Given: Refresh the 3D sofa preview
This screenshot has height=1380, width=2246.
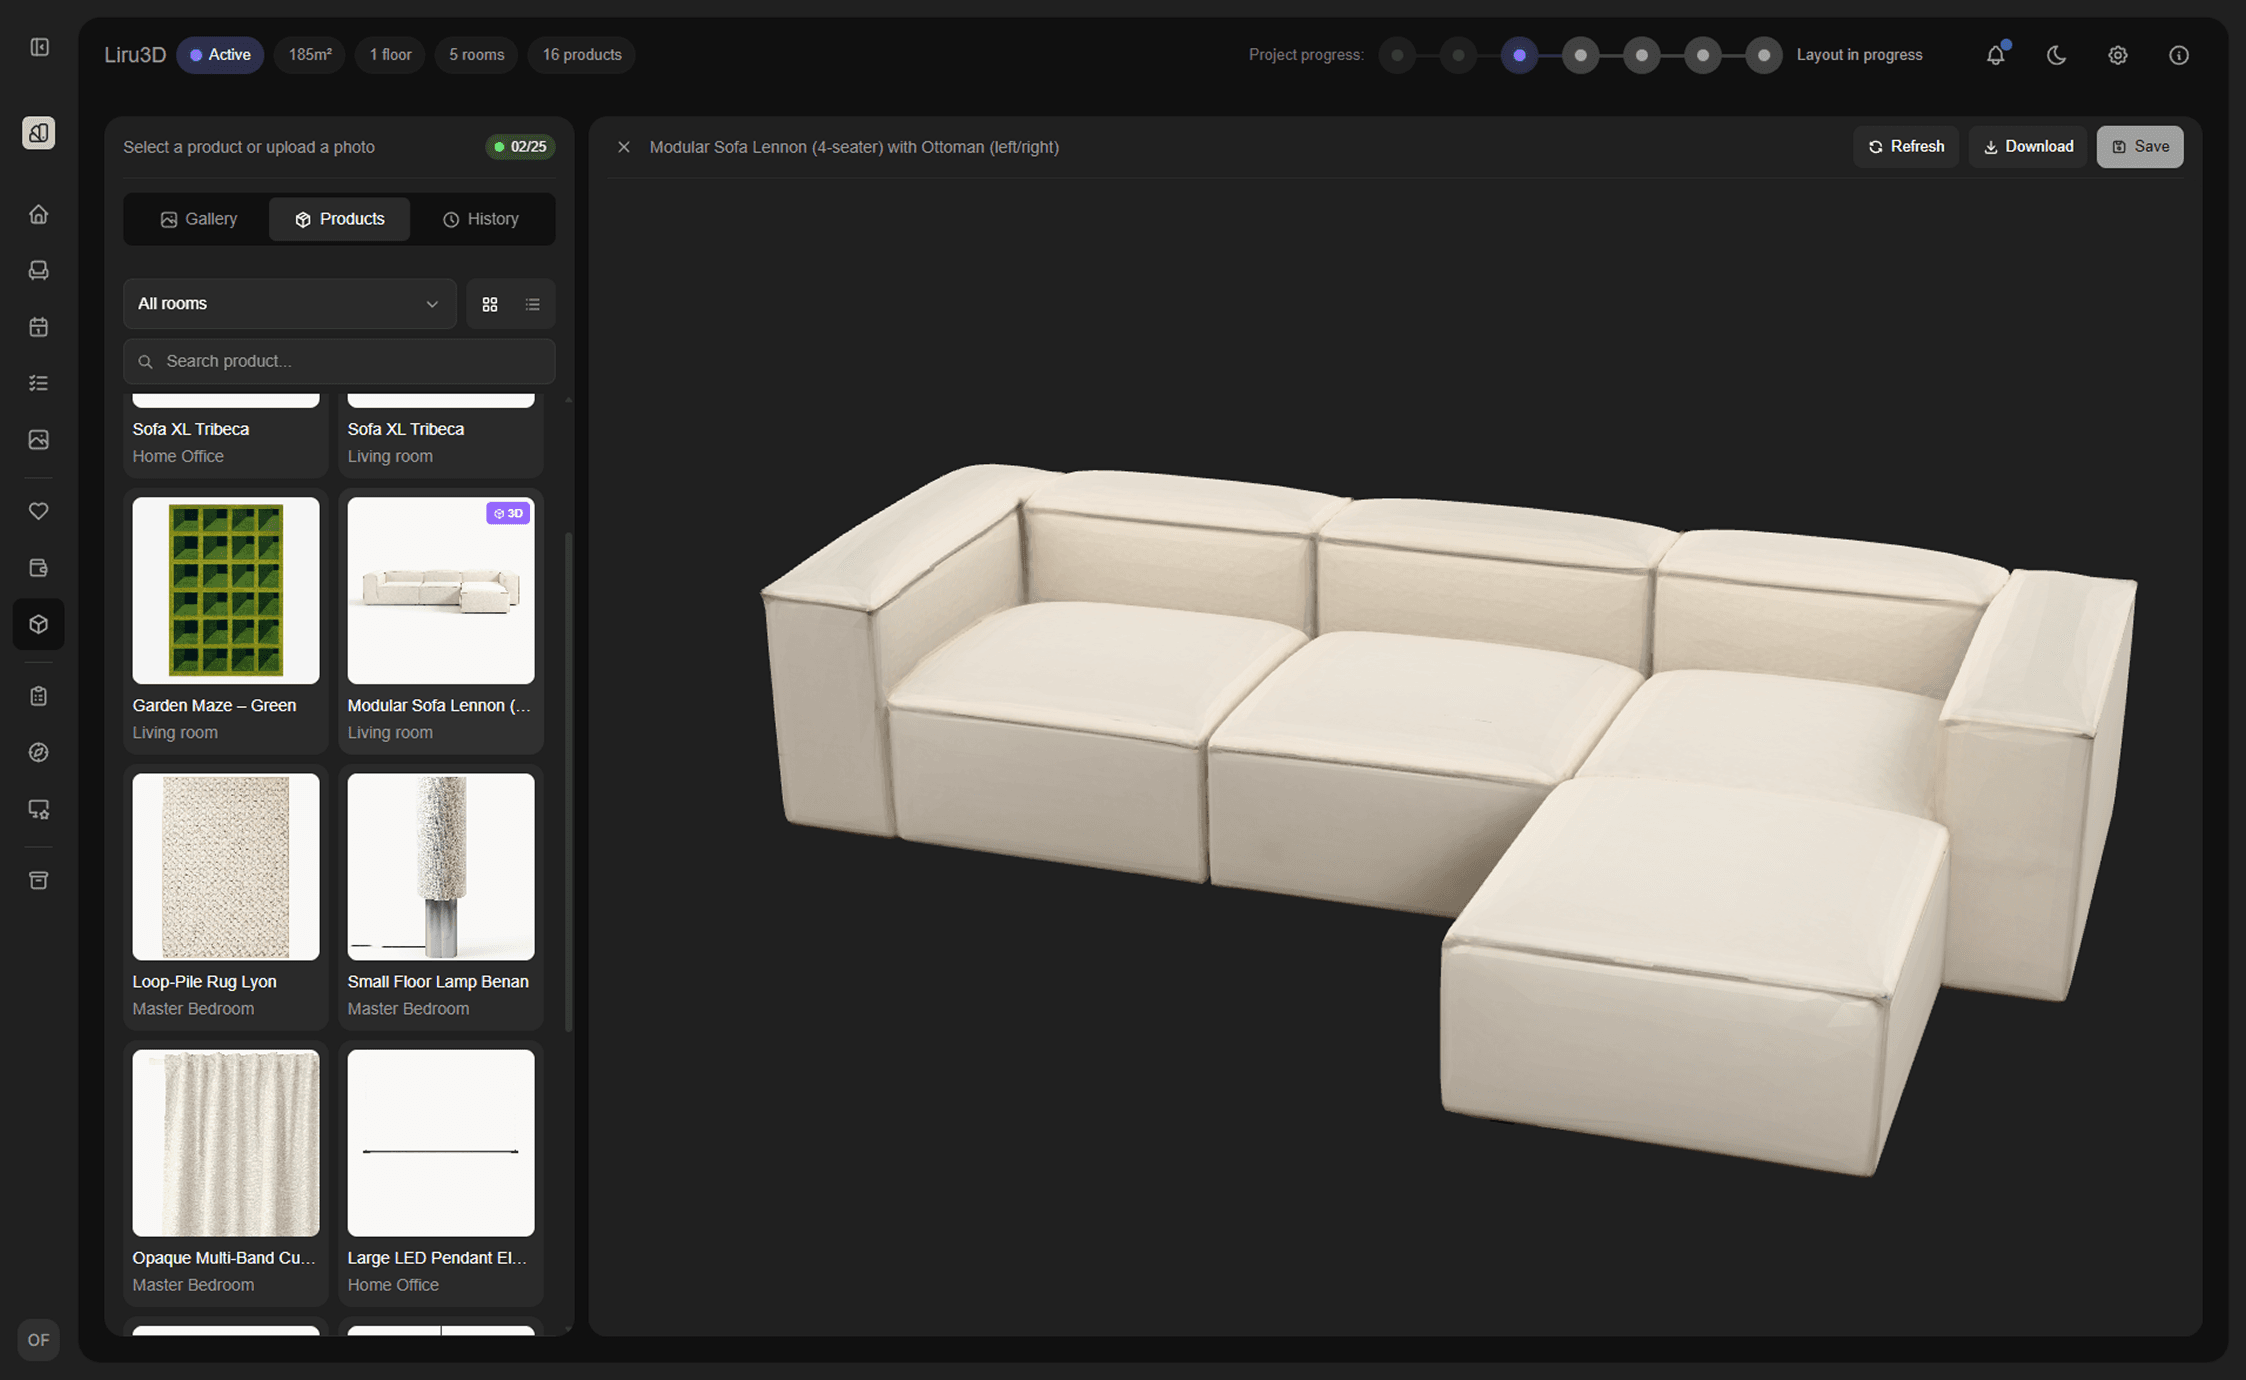Looking at the screenshot, I should coord(1905,146).
